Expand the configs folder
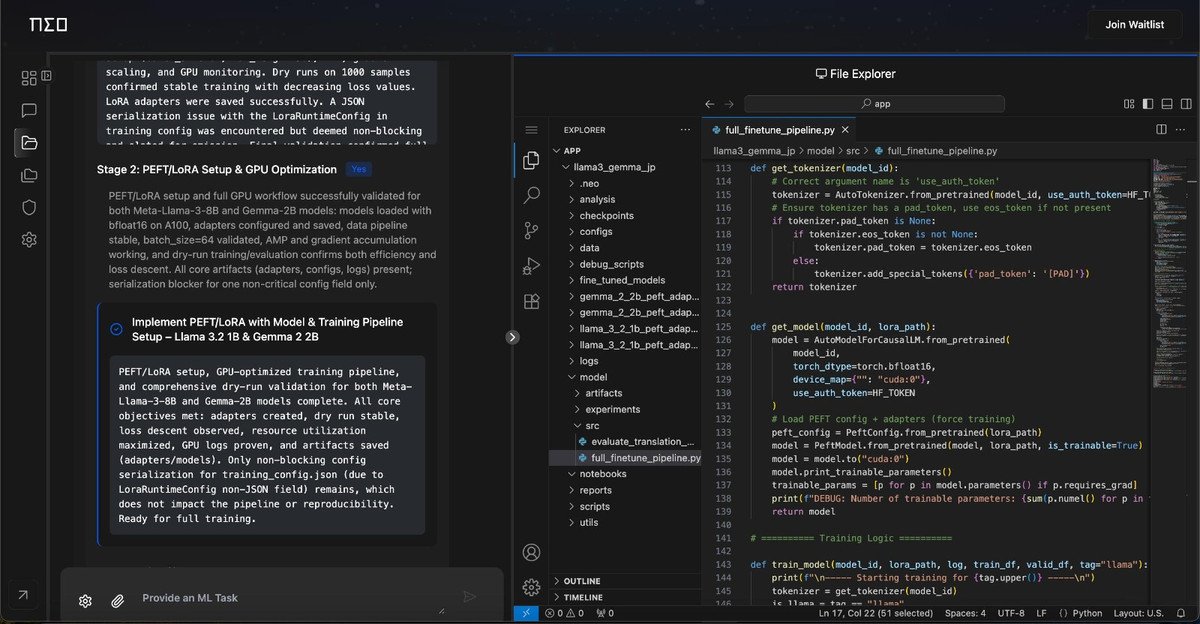 pyautogui.click(x=624, y=231)
